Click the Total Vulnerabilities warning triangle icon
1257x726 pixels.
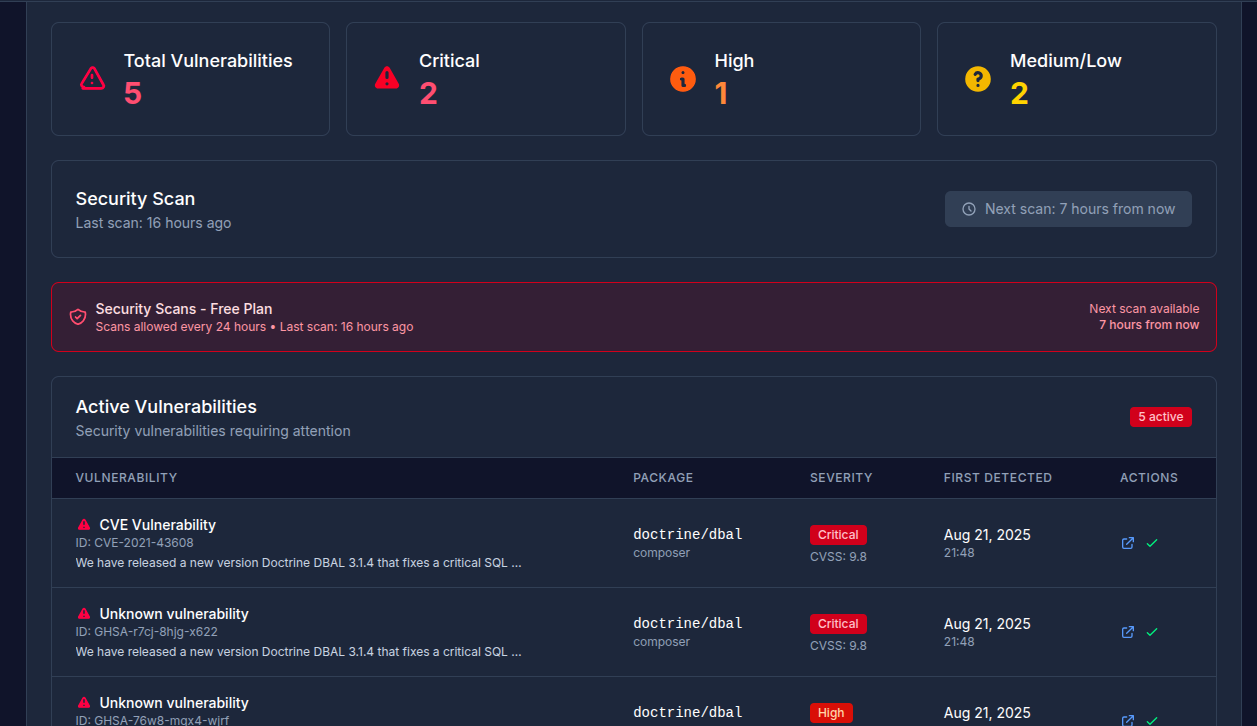pos(93,78)
